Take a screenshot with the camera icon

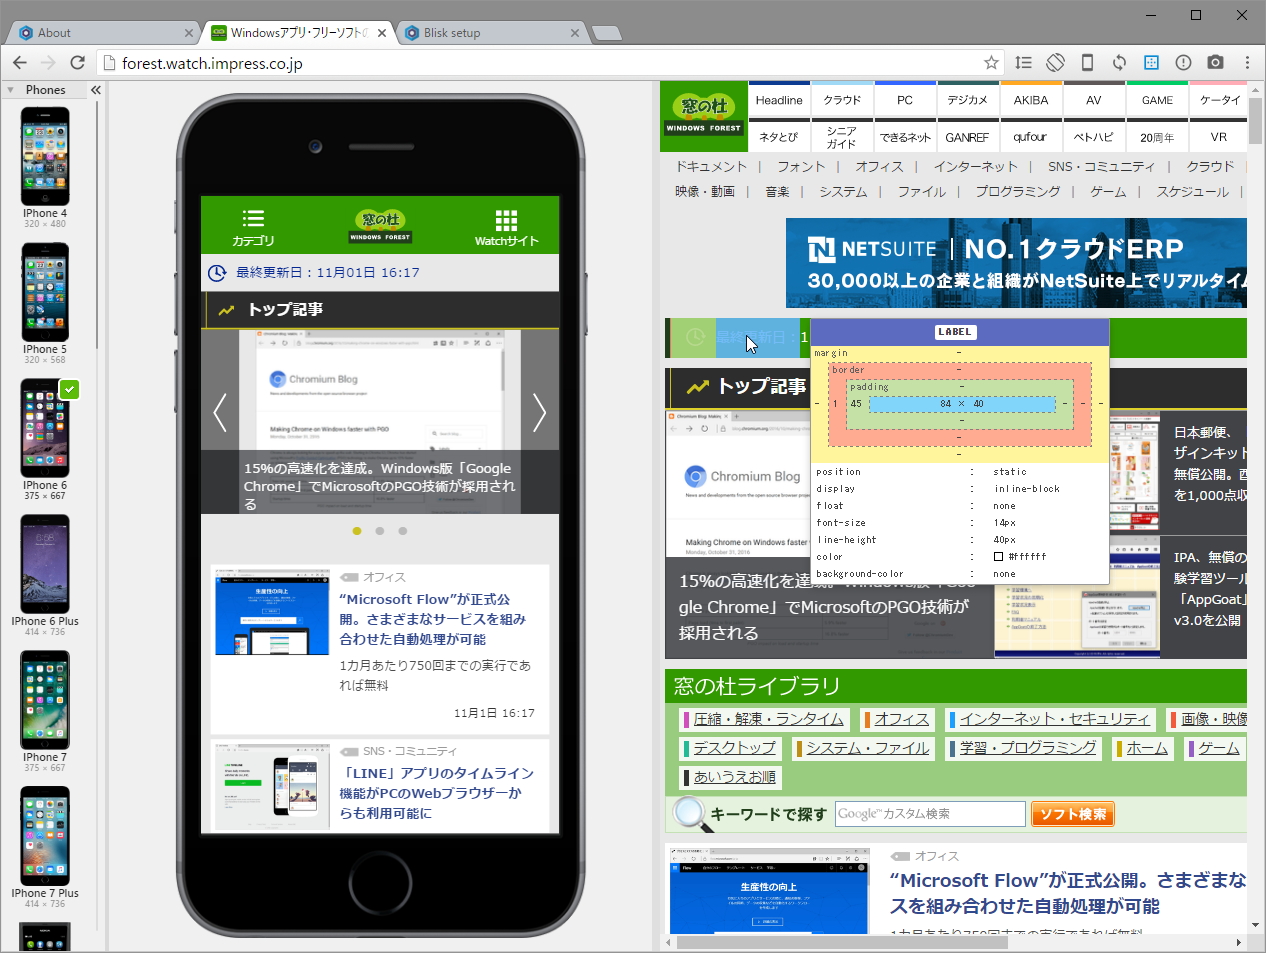pos(1216,62)
